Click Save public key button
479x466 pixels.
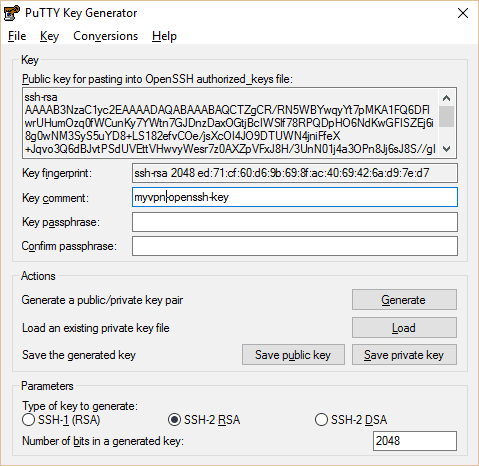click(x=293, y=355)
